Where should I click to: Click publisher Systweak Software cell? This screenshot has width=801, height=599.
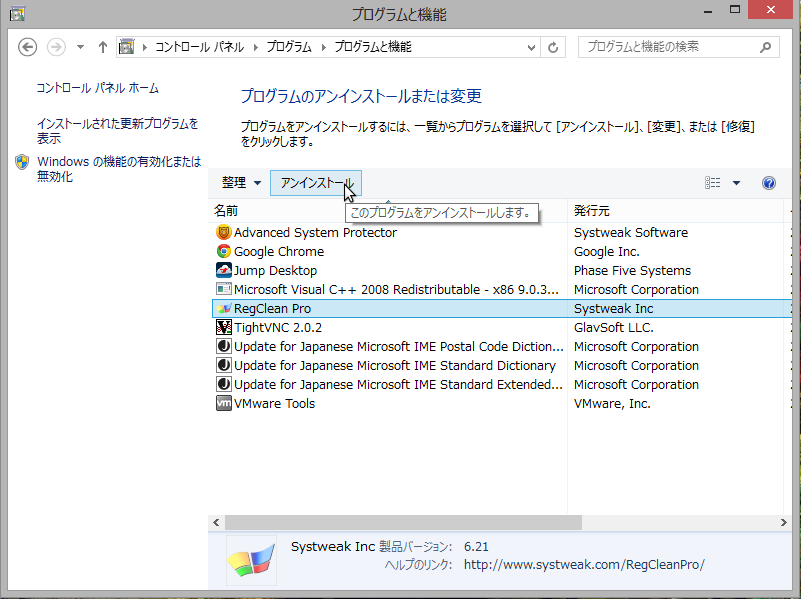630,233
